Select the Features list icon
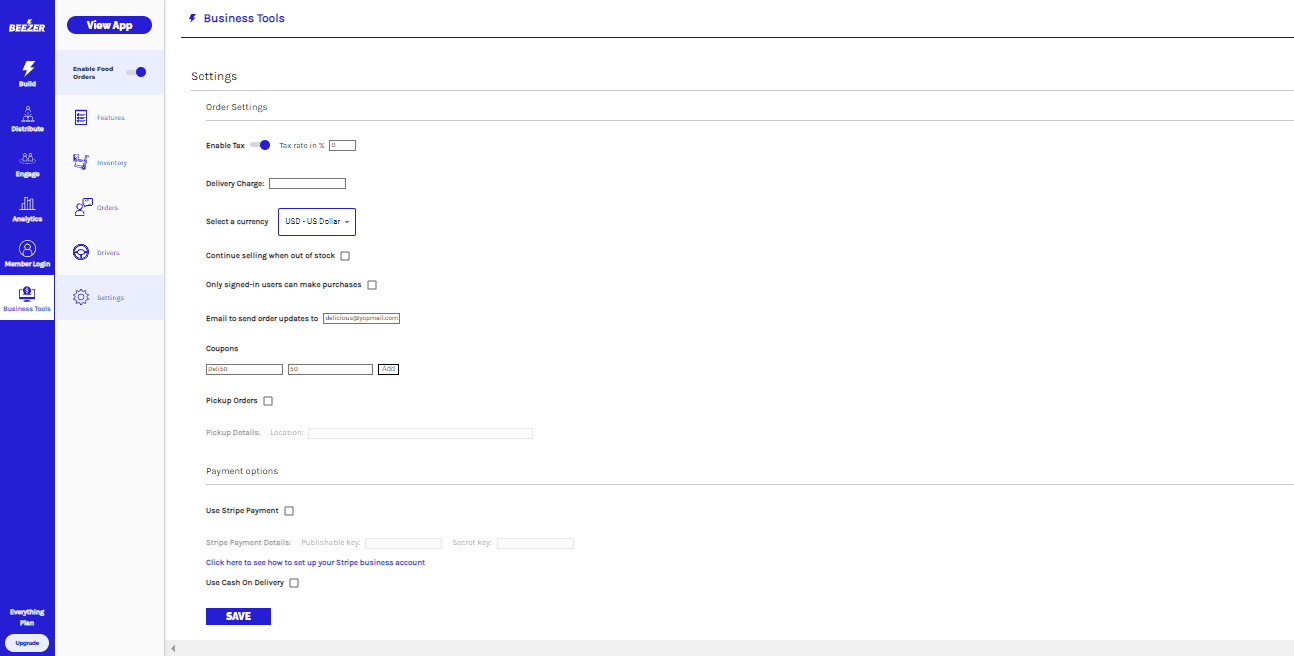1294x656 pixels. [x=82, y=118]
